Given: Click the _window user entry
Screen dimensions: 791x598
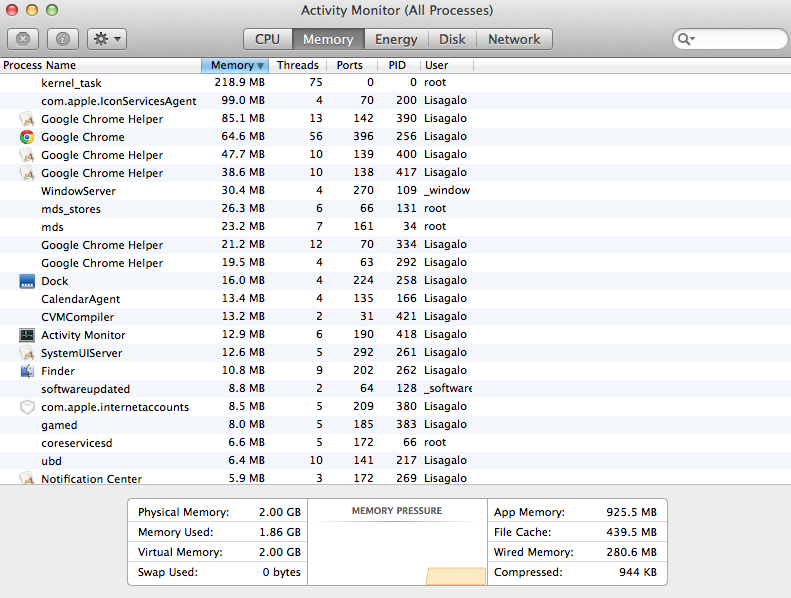Looking at the screenshot, I should [x=447, y=190].
